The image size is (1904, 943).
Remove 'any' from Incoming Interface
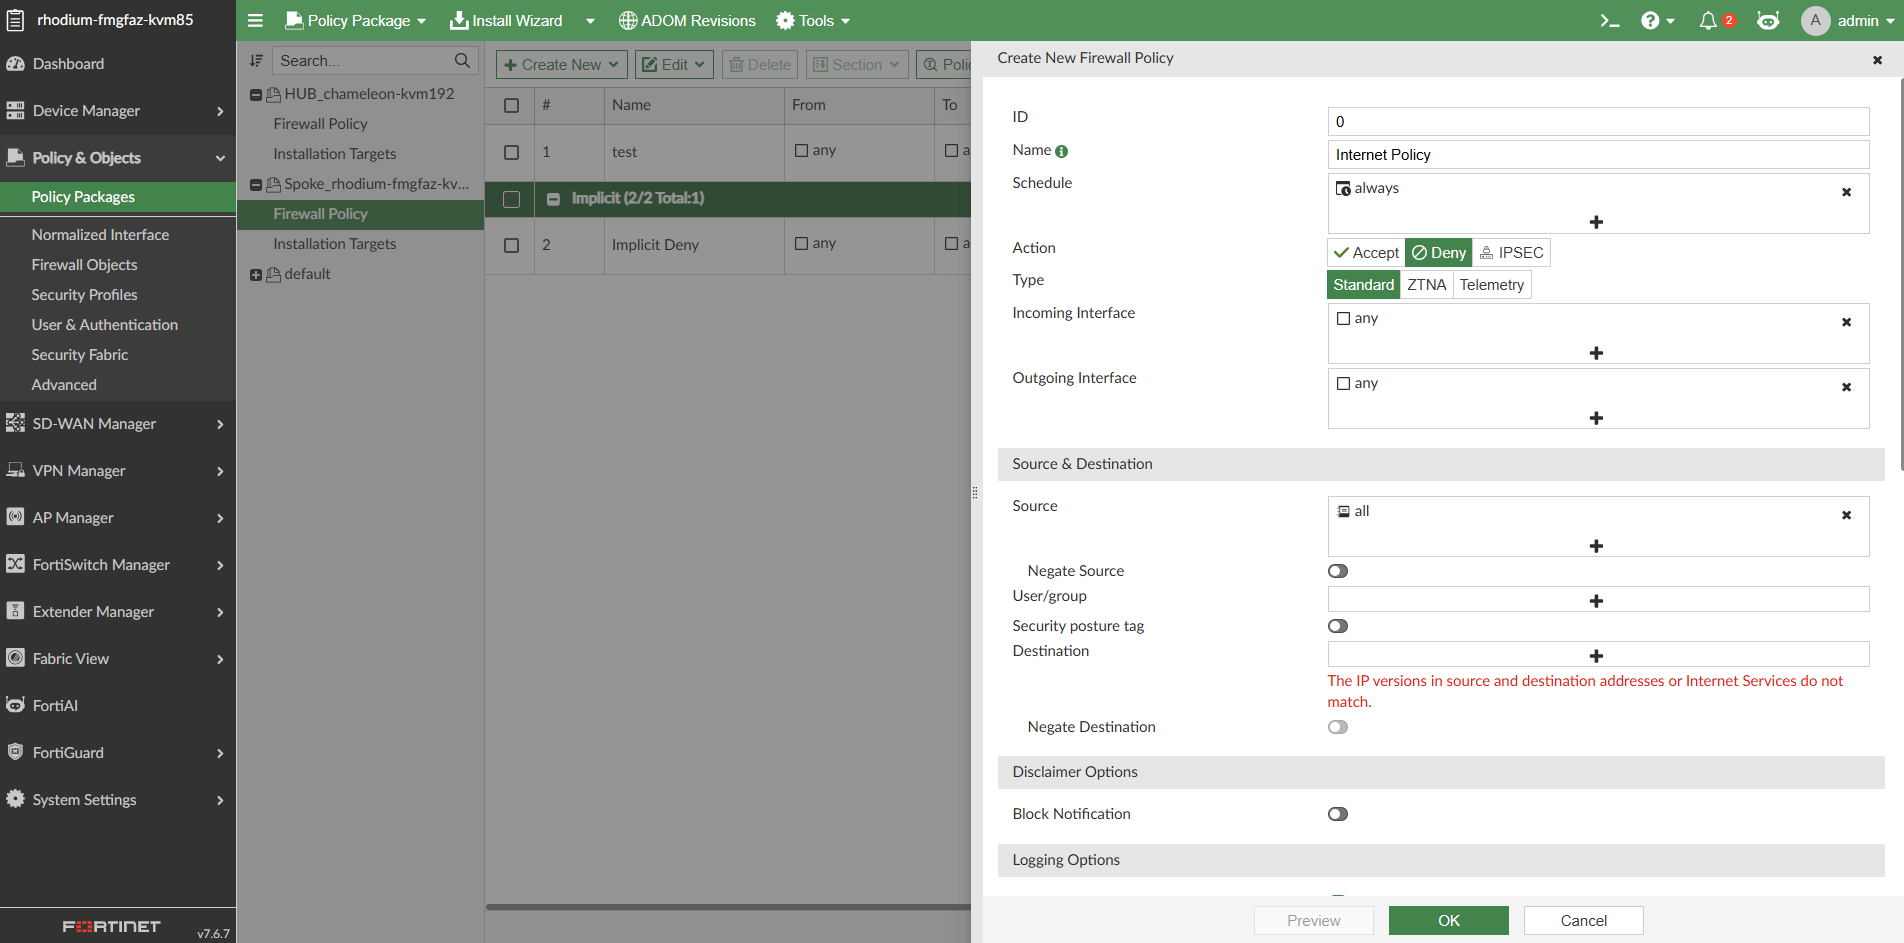coord(1846,322)
